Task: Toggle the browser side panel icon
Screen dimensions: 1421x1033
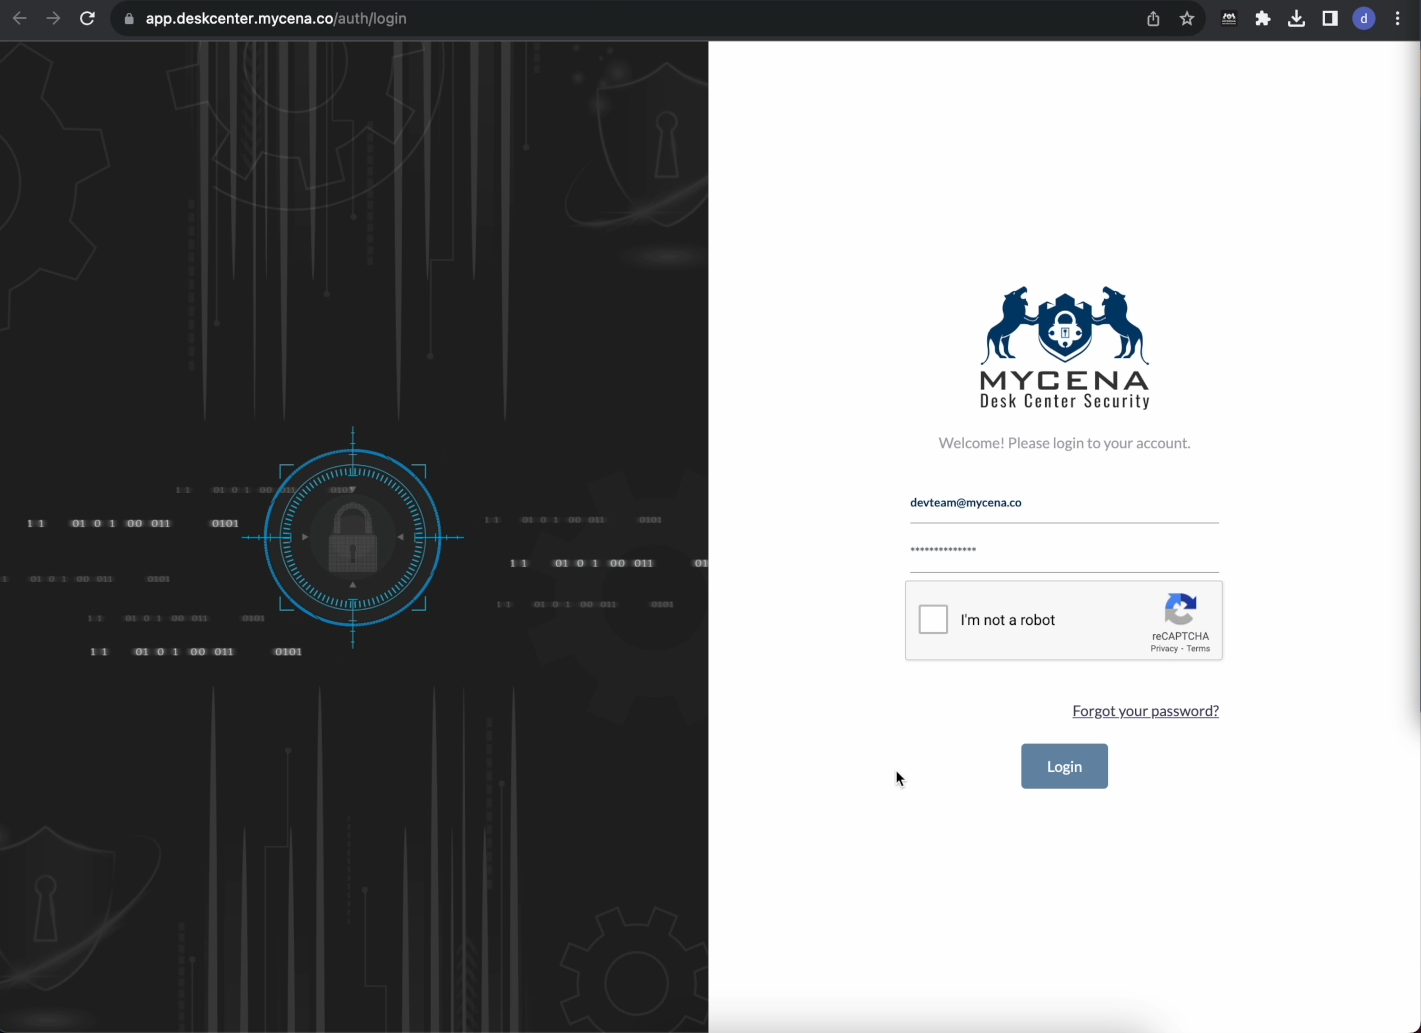Action: (1330, 18)
